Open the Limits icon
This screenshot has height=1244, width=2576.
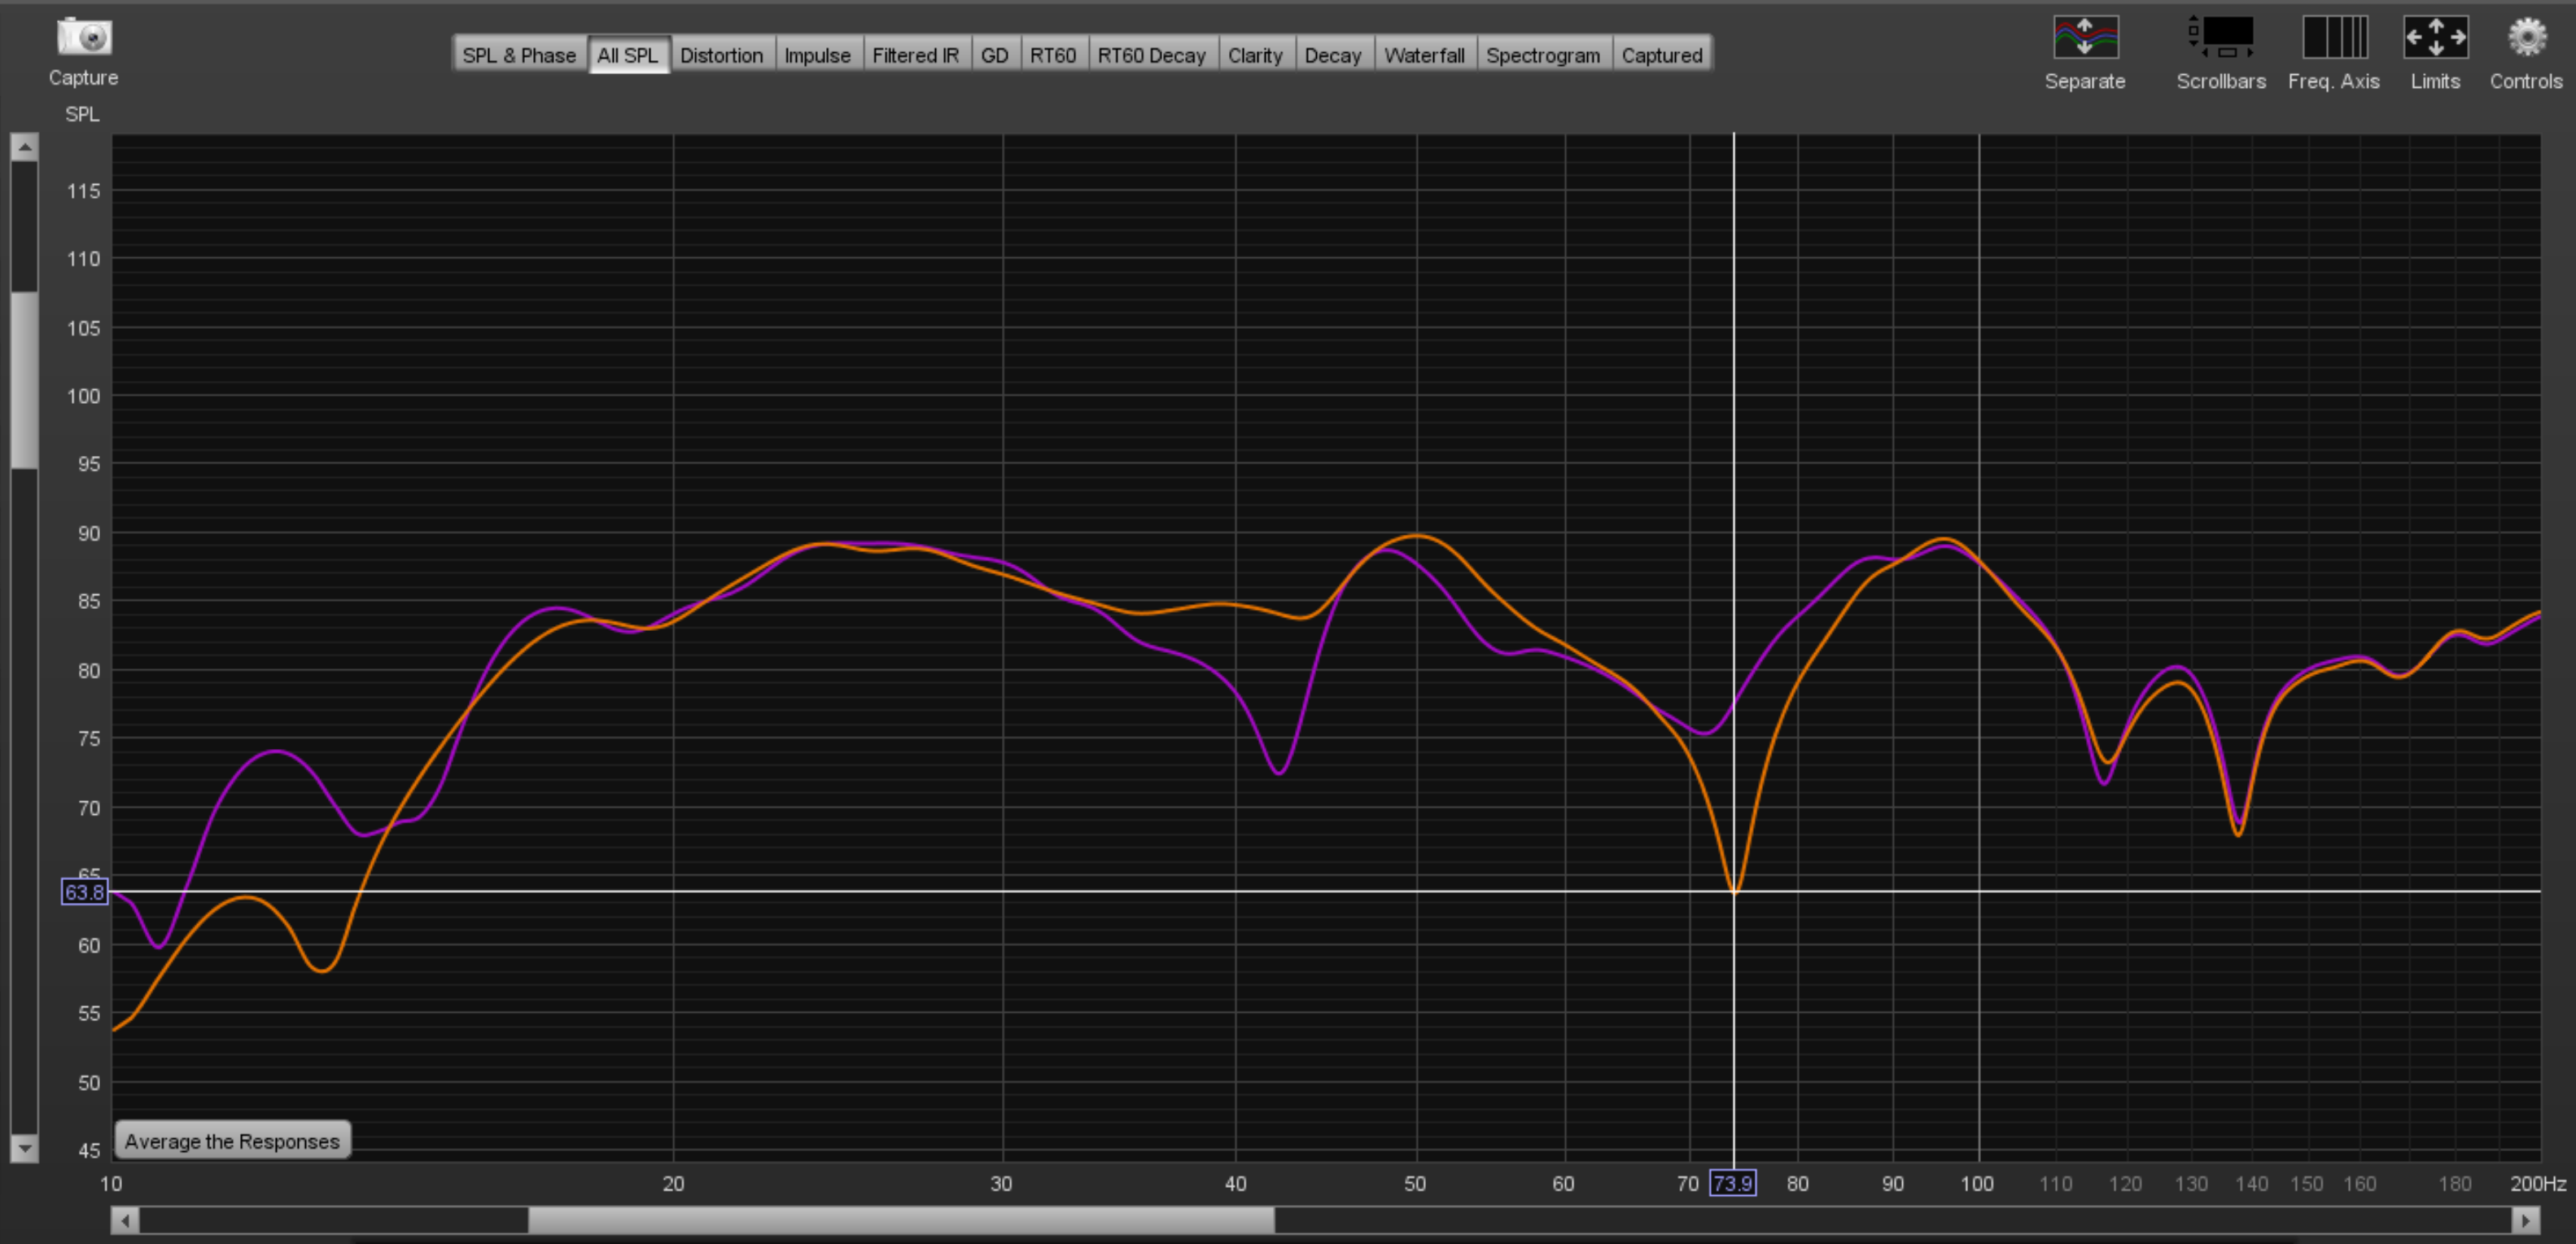coord(2435,38)
